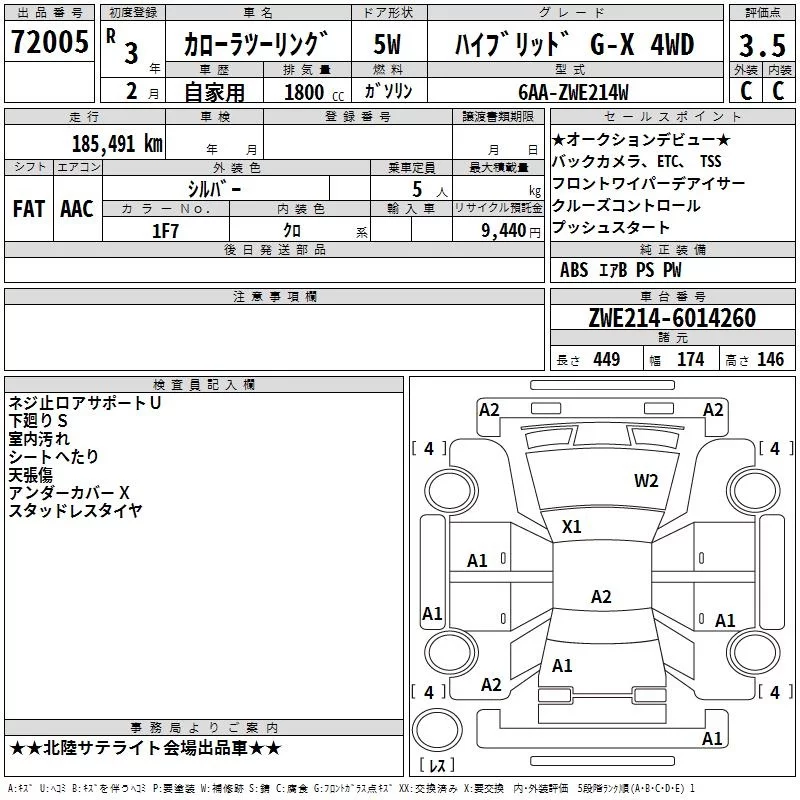Click seating capacity 5 人
The image size is (800, 800).
(x=430, y=189)
